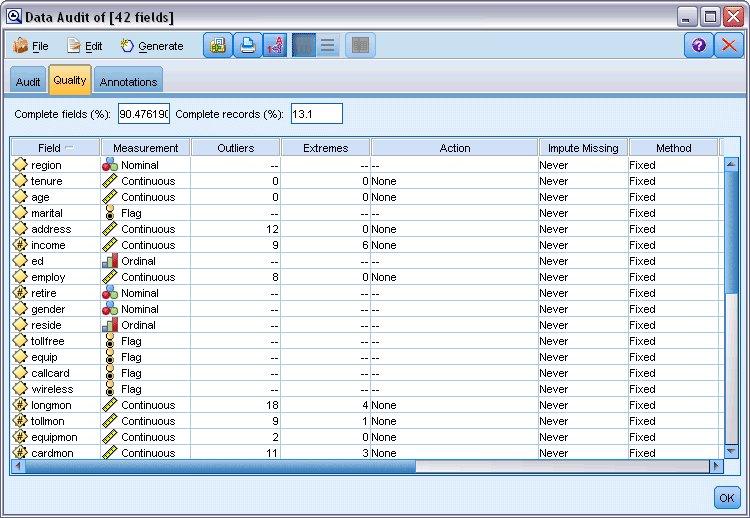
Task: Click the red X toolbar icon beside Help
Action: 729,45
